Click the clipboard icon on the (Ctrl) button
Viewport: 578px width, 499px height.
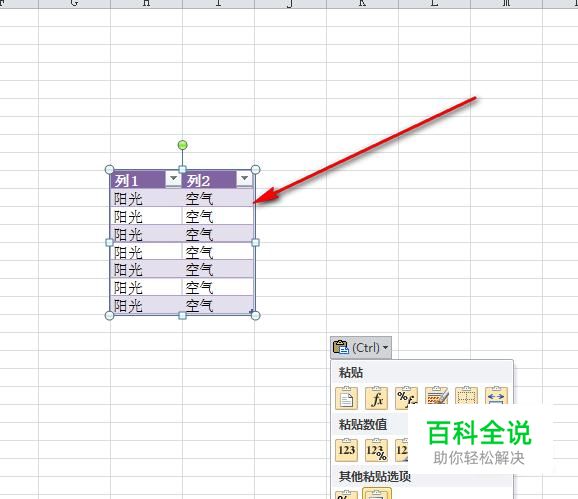(341, 347)
